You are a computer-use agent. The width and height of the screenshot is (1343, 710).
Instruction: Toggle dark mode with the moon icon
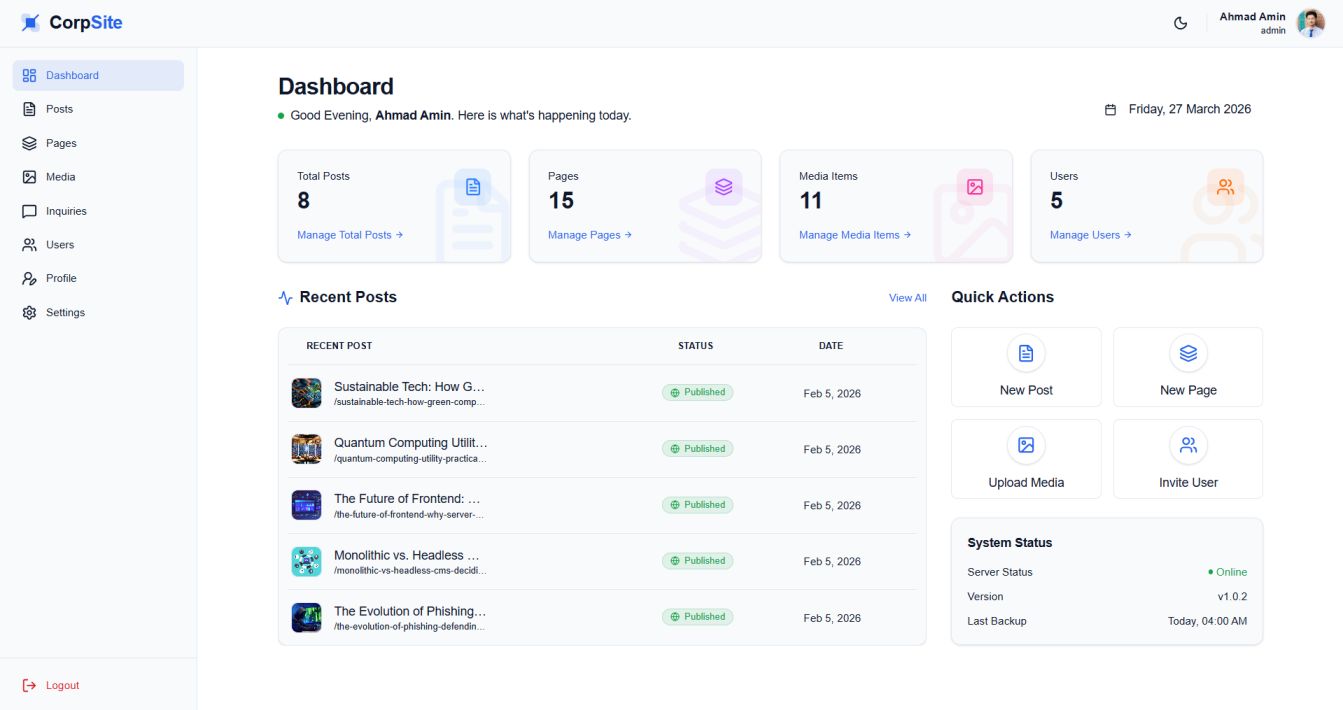1181,22
